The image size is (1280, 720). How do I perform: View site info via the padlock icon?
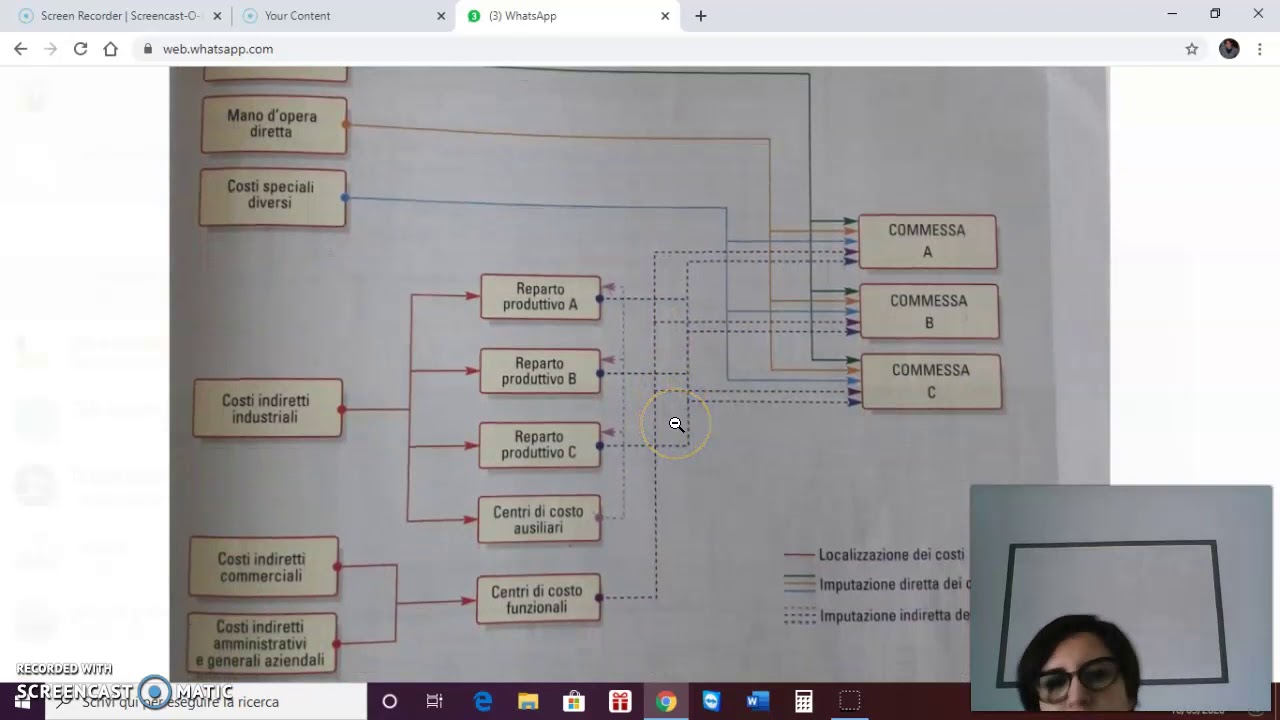pos(148,49)
